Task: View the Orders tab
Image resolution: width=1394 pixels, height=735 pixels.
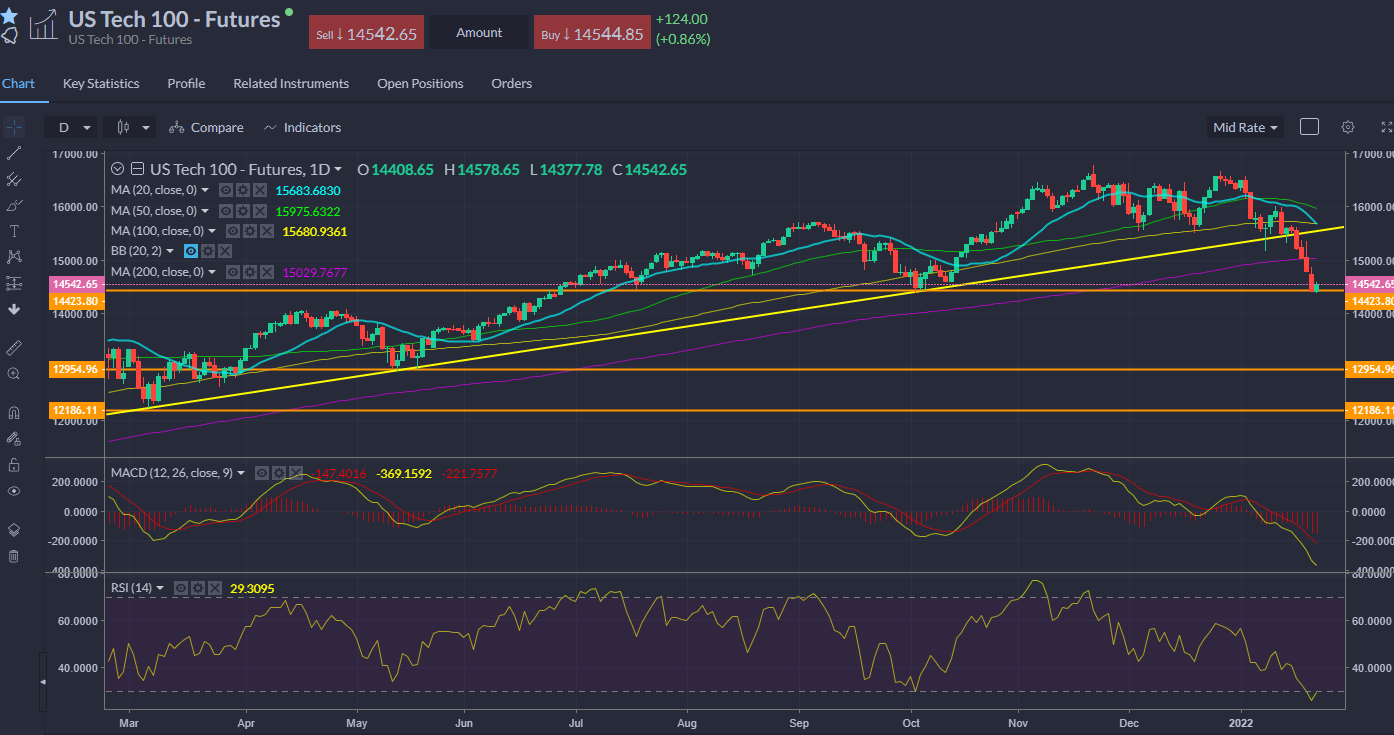Action: coord(512,83)
